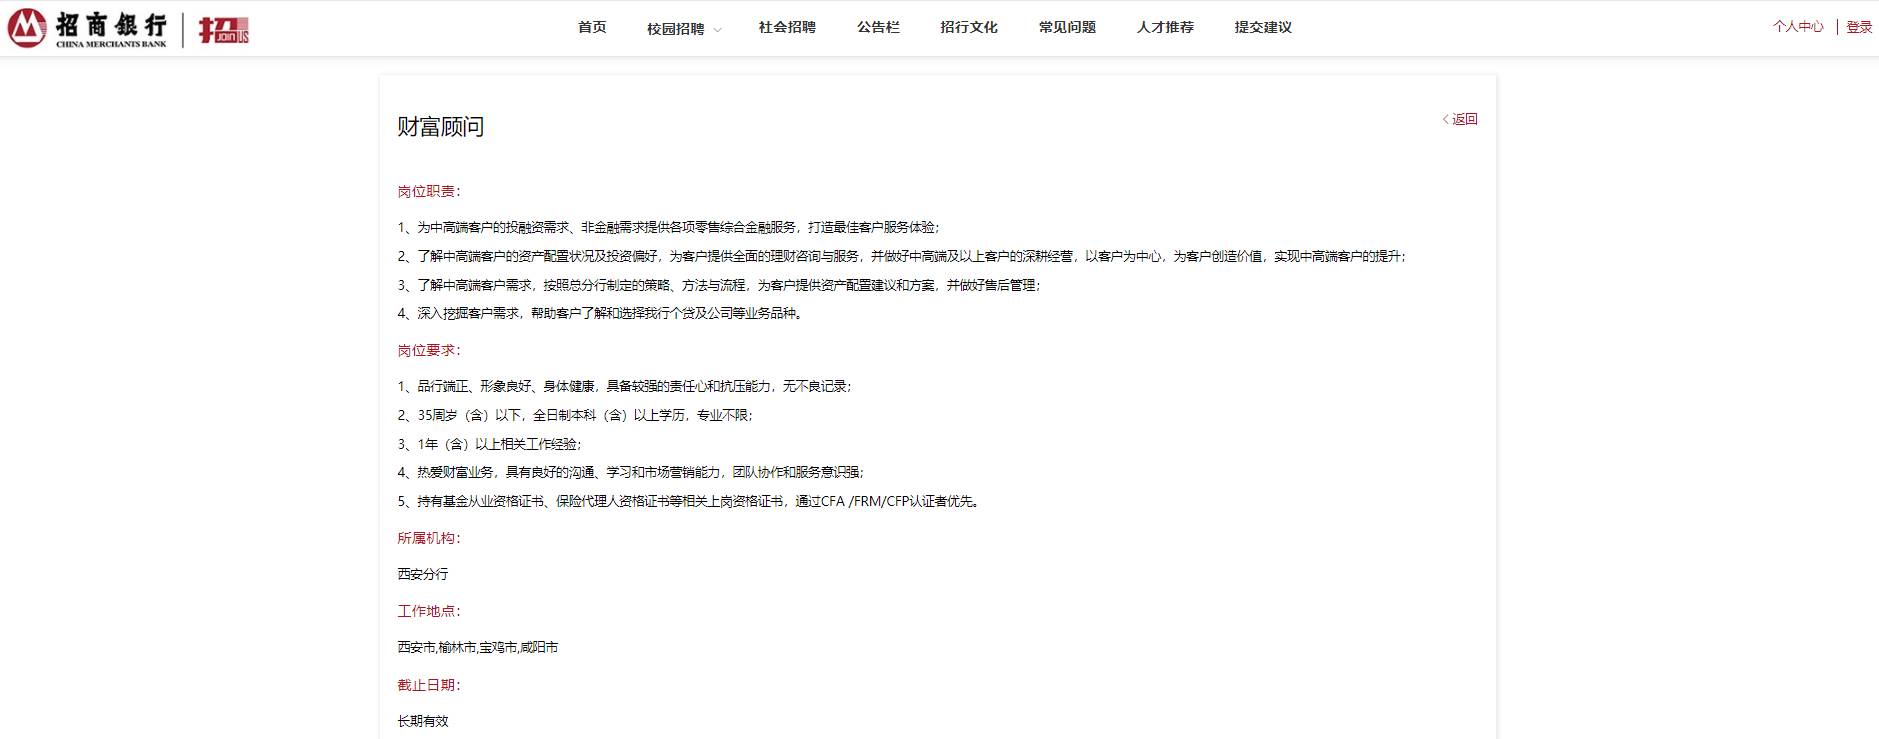
Task: Click the red Join Us logo
Action: pyautogui.click(x=224, y=30)
